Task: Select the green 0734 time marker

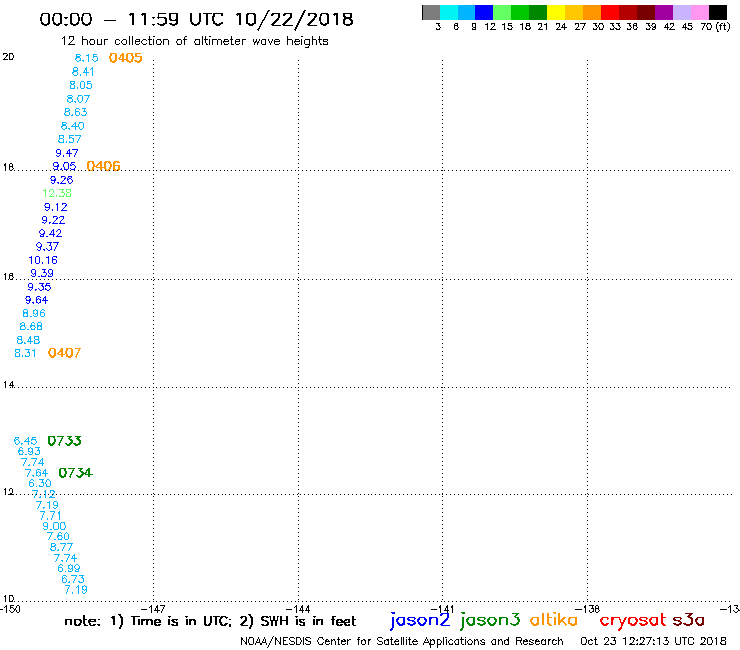Action: tap(76, 473)
